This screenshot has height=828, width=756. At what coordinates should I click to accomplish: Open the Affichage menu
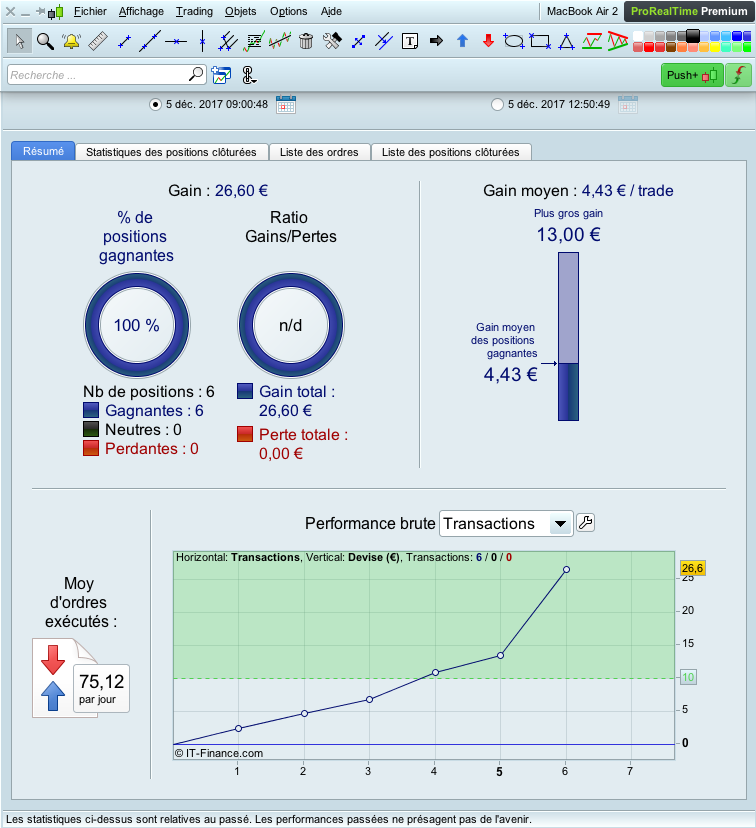tap(141, 11)
